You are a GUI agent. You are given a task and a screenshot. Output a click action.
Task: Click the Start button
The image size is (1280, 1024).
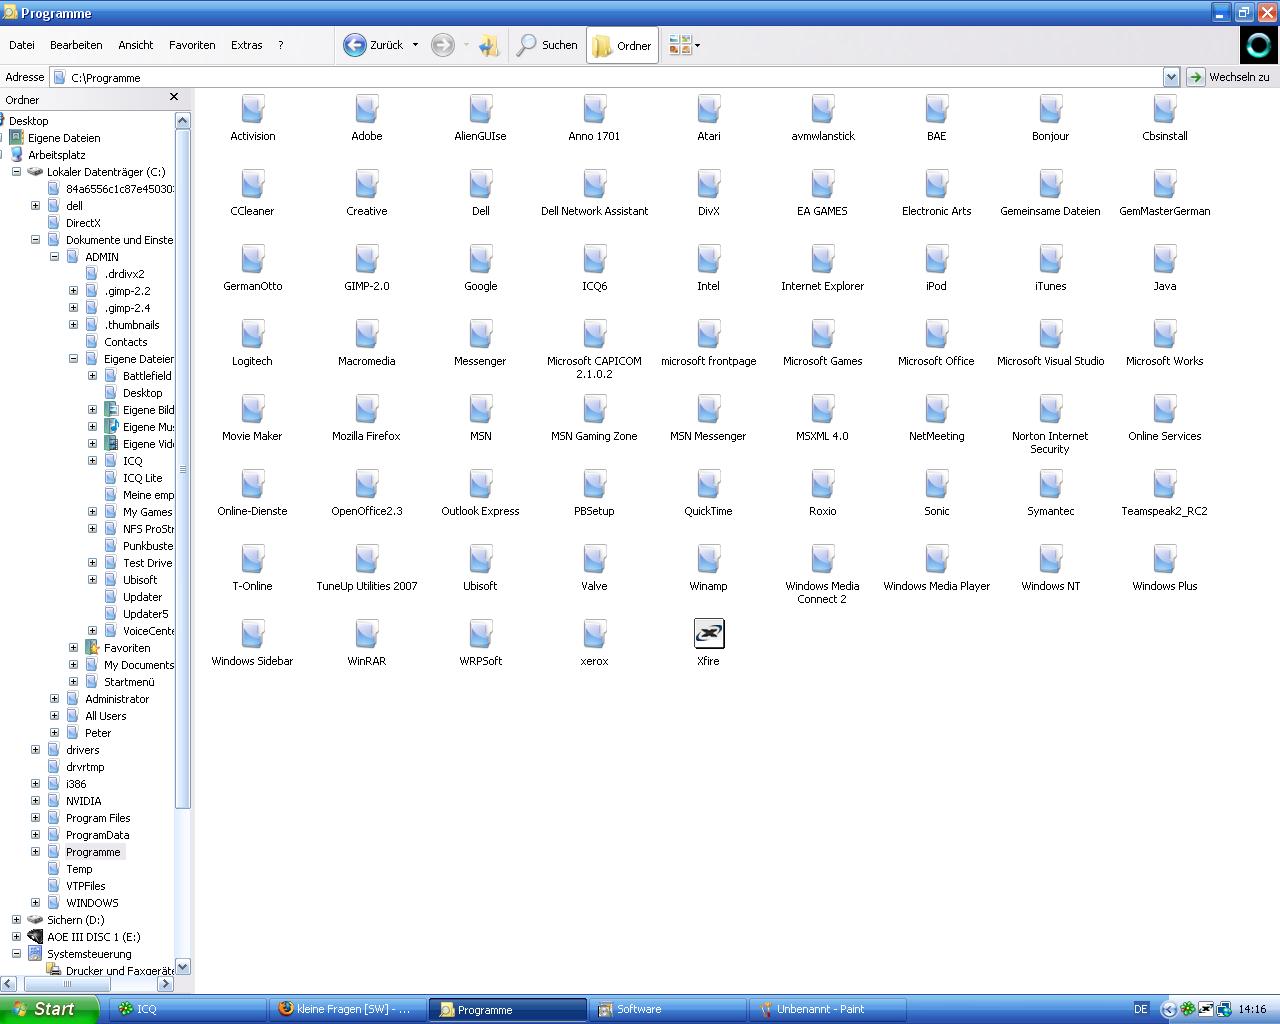tap(48, 1009)
